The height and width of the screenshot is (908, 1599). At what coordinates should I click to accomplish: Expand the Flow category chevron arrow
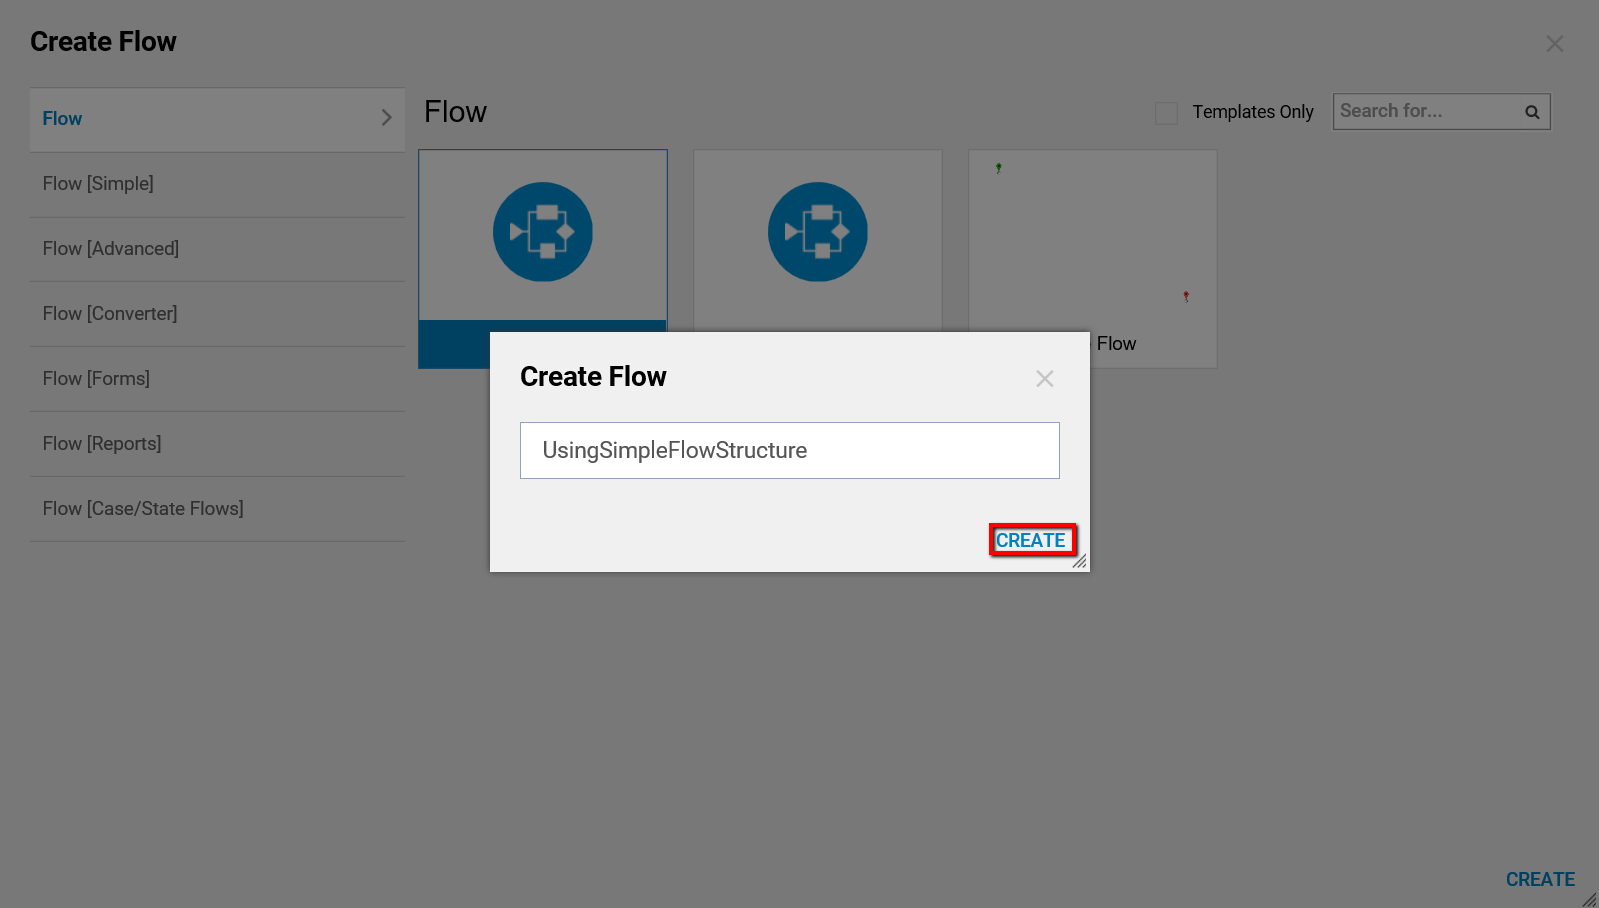(386, 118)
